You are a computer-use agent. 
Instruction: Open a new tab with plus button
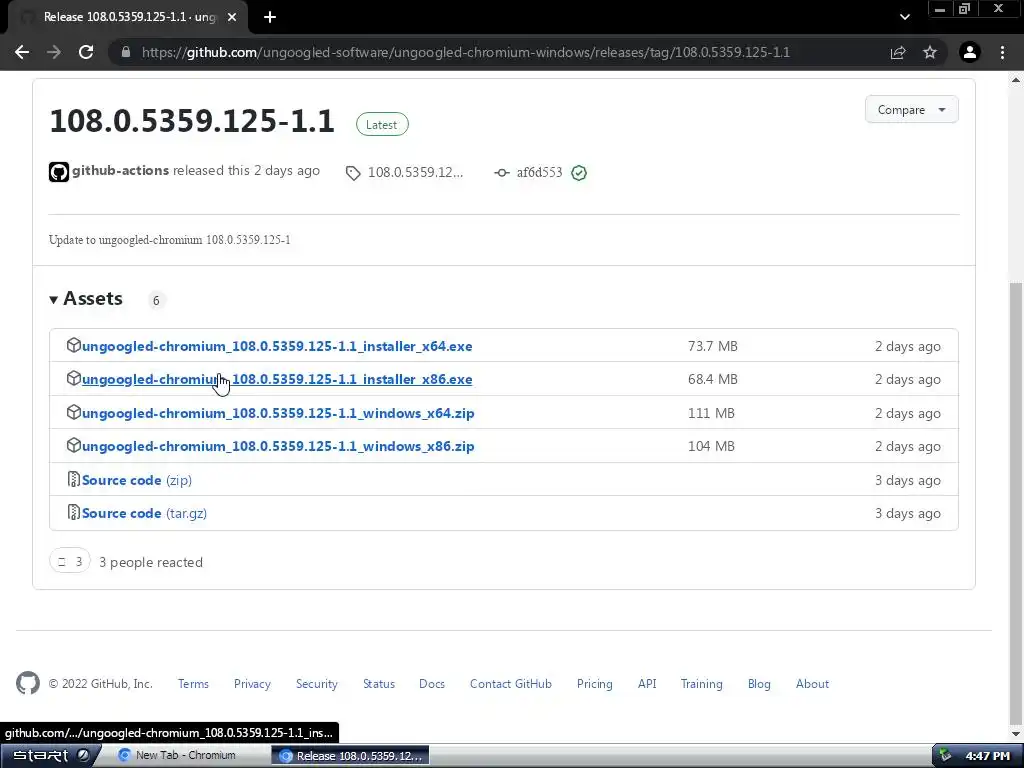[x=270, y=17]
